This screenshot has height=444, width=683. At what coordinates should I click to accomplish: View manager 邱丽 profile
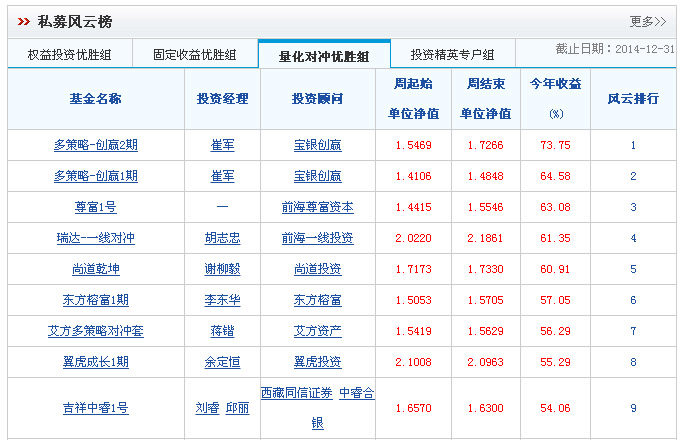pyautogui.click(x=237, y=408)
